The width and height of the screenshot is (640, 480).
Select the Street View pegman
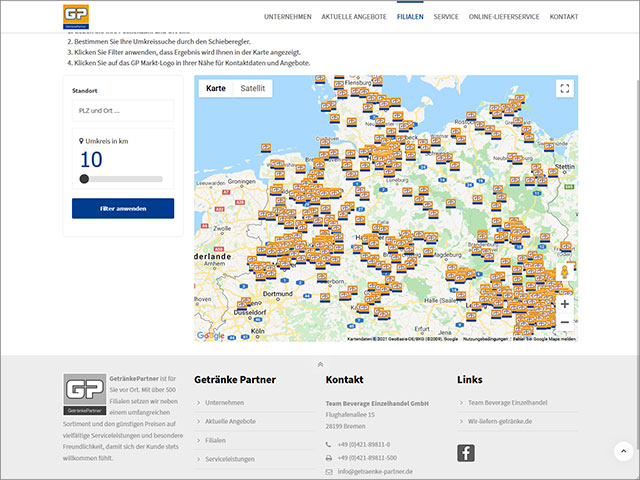pos(565,272)
